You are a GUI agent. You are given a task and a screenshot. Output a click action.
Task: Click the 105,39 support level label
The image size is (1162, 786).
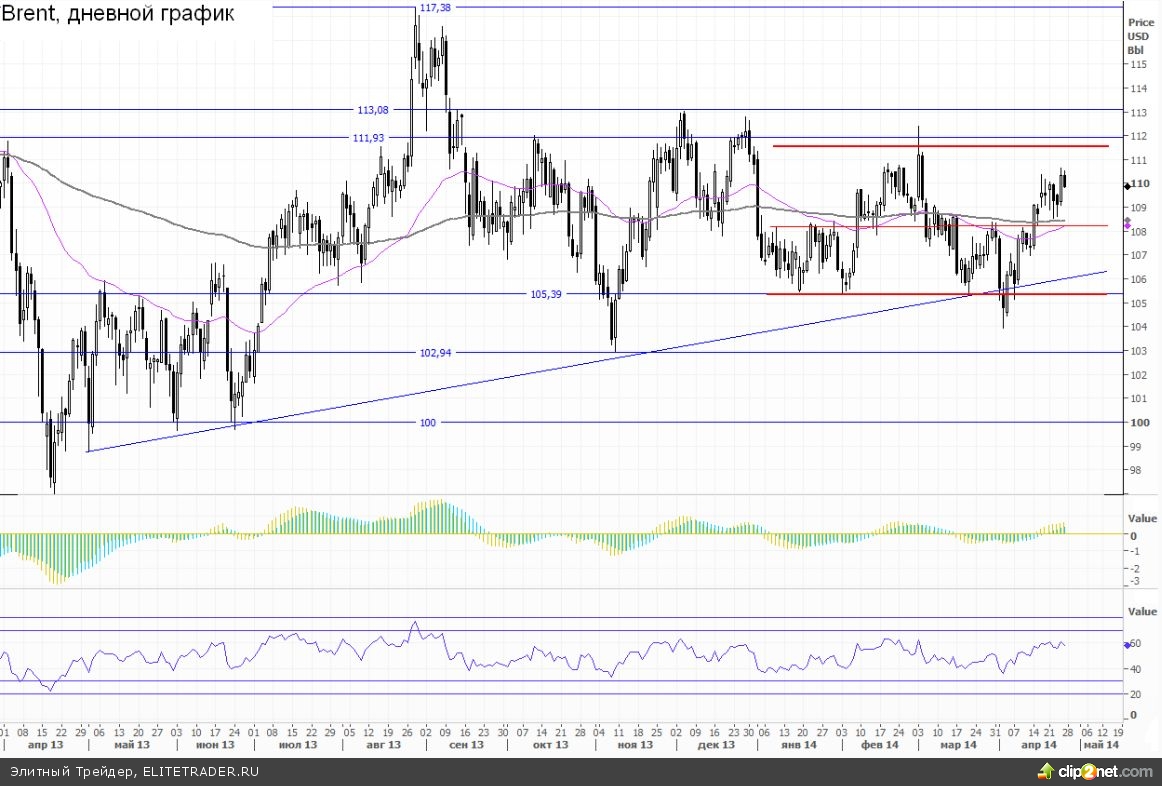[546, 294]
